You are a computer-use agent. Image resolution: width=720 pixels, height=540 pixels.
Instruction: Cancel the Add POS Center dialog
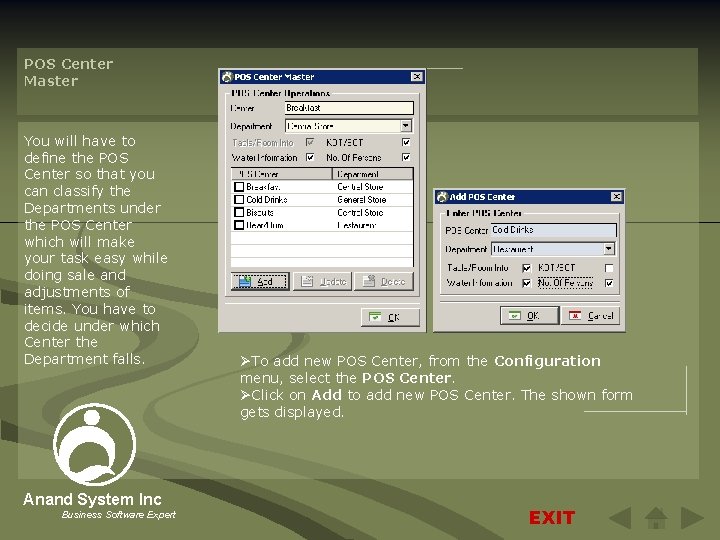[x=591, y=315]
